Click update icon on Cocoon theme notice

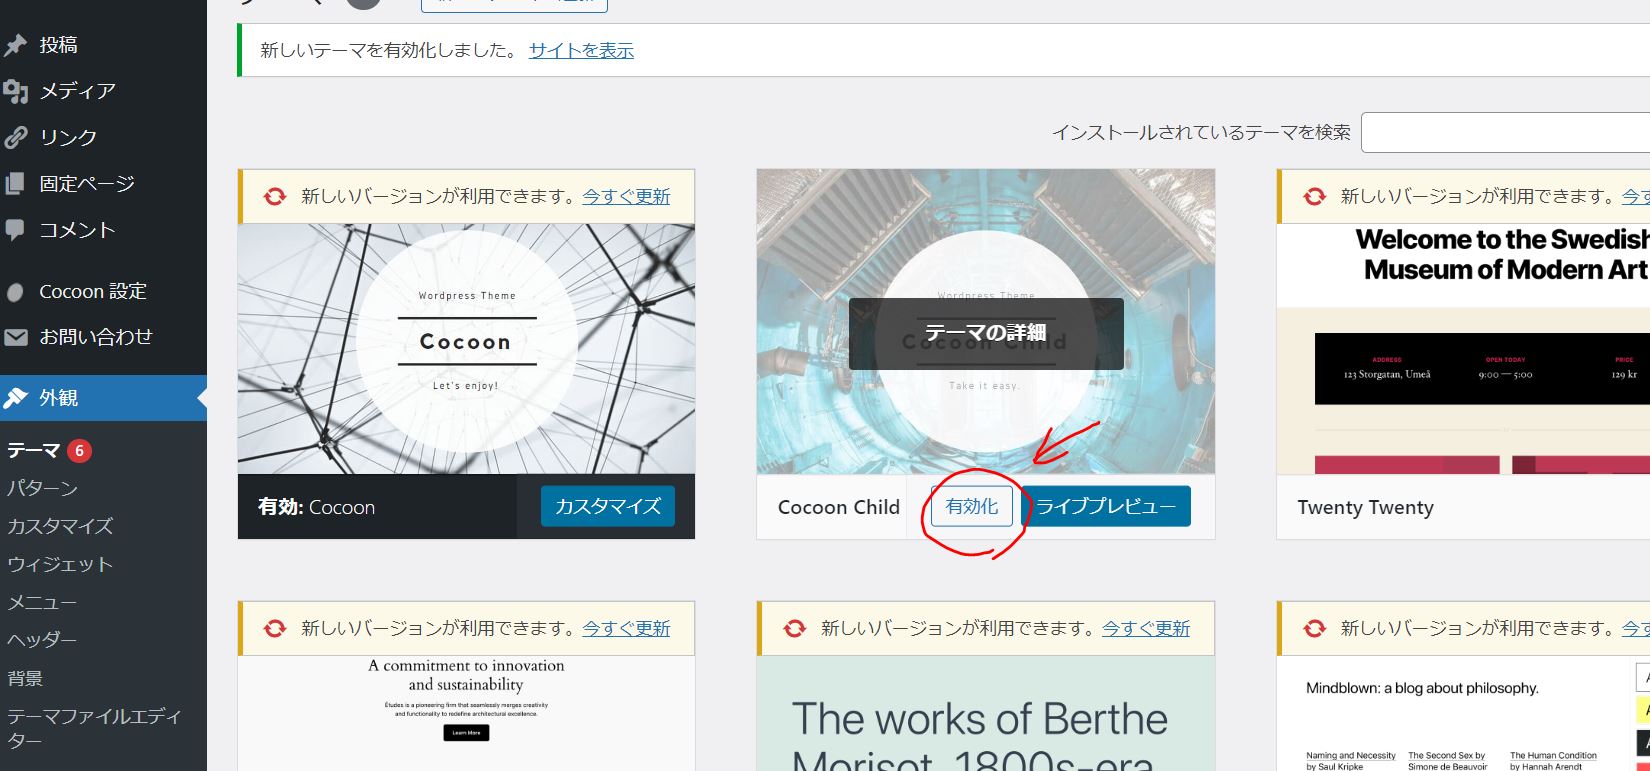pyautogui.click(x=274, y=197)
